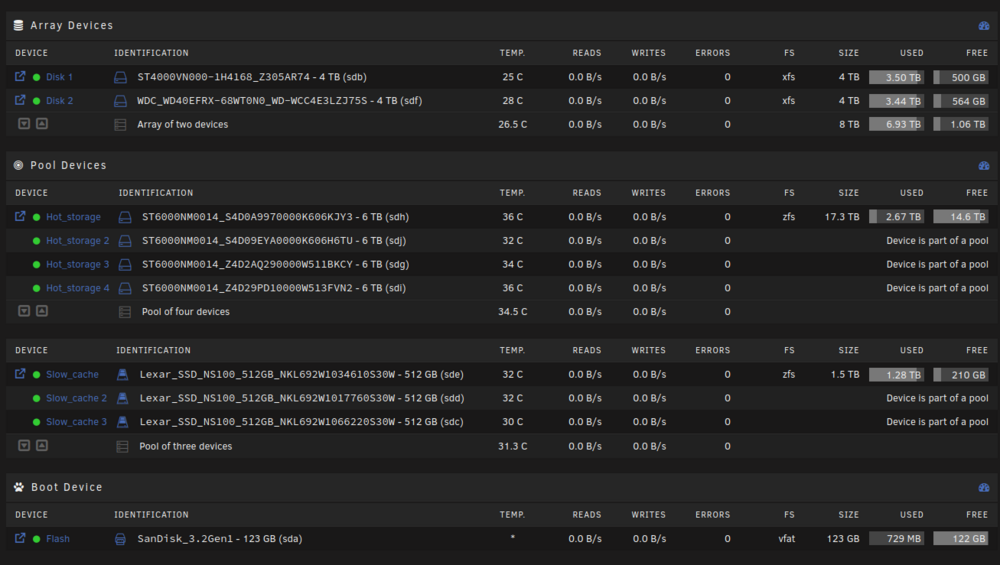Open Hot_storage 4 device link

(78, 288)
